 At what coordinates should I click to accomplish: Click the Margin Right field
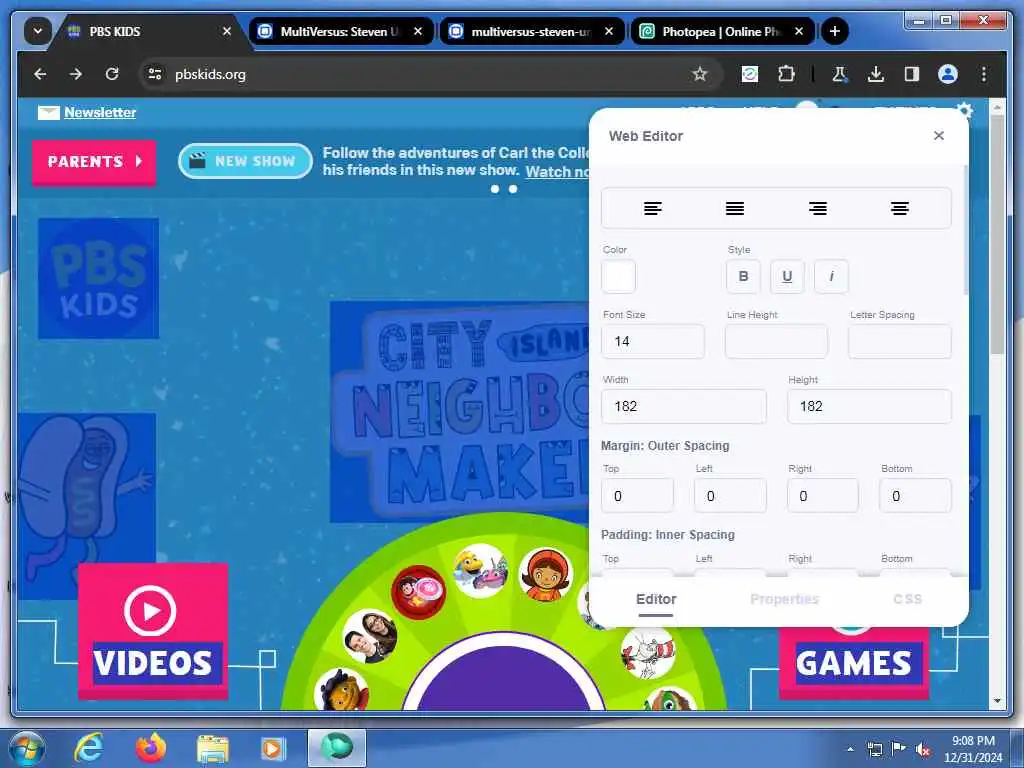coord(823,496)
